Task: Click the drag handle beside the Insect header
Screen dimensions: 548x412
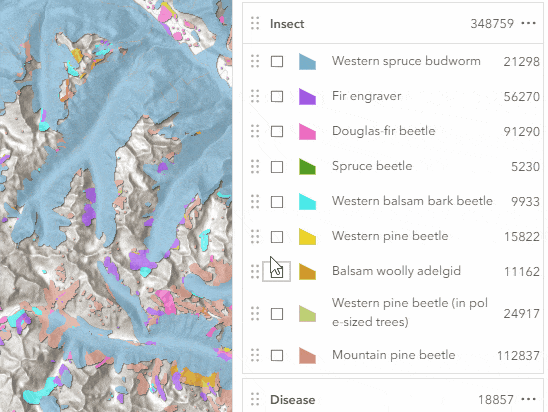Action: (x=255, y=23)
